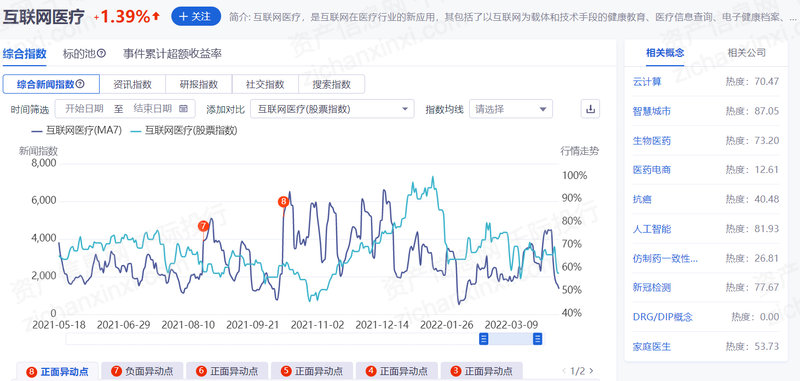The width and height of the screenshot is (800, 381).
Task: Click the 结束日期 end date field
Action: tap(152, 109)
